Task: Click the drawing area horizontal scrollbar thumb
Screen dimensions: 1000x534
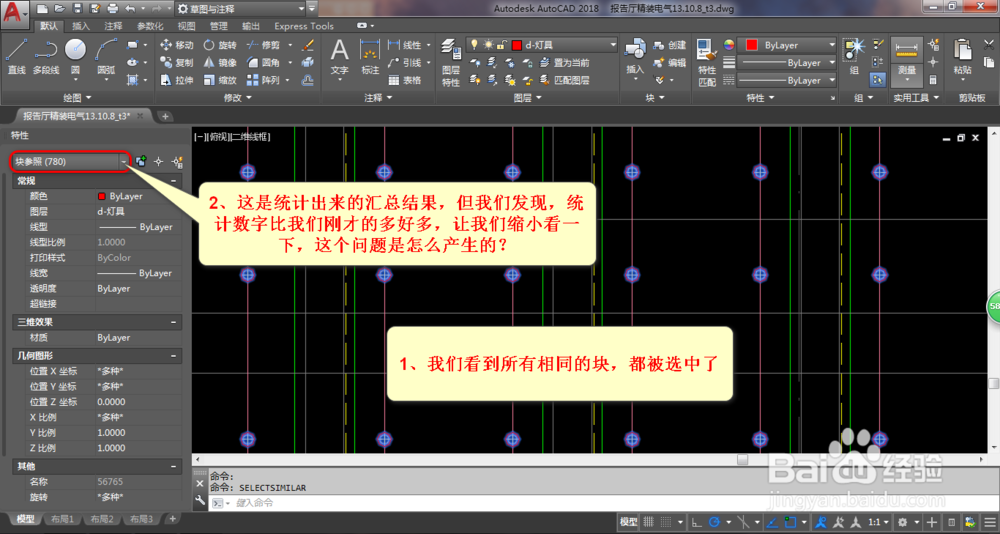Action: click(x=742, y=459)
